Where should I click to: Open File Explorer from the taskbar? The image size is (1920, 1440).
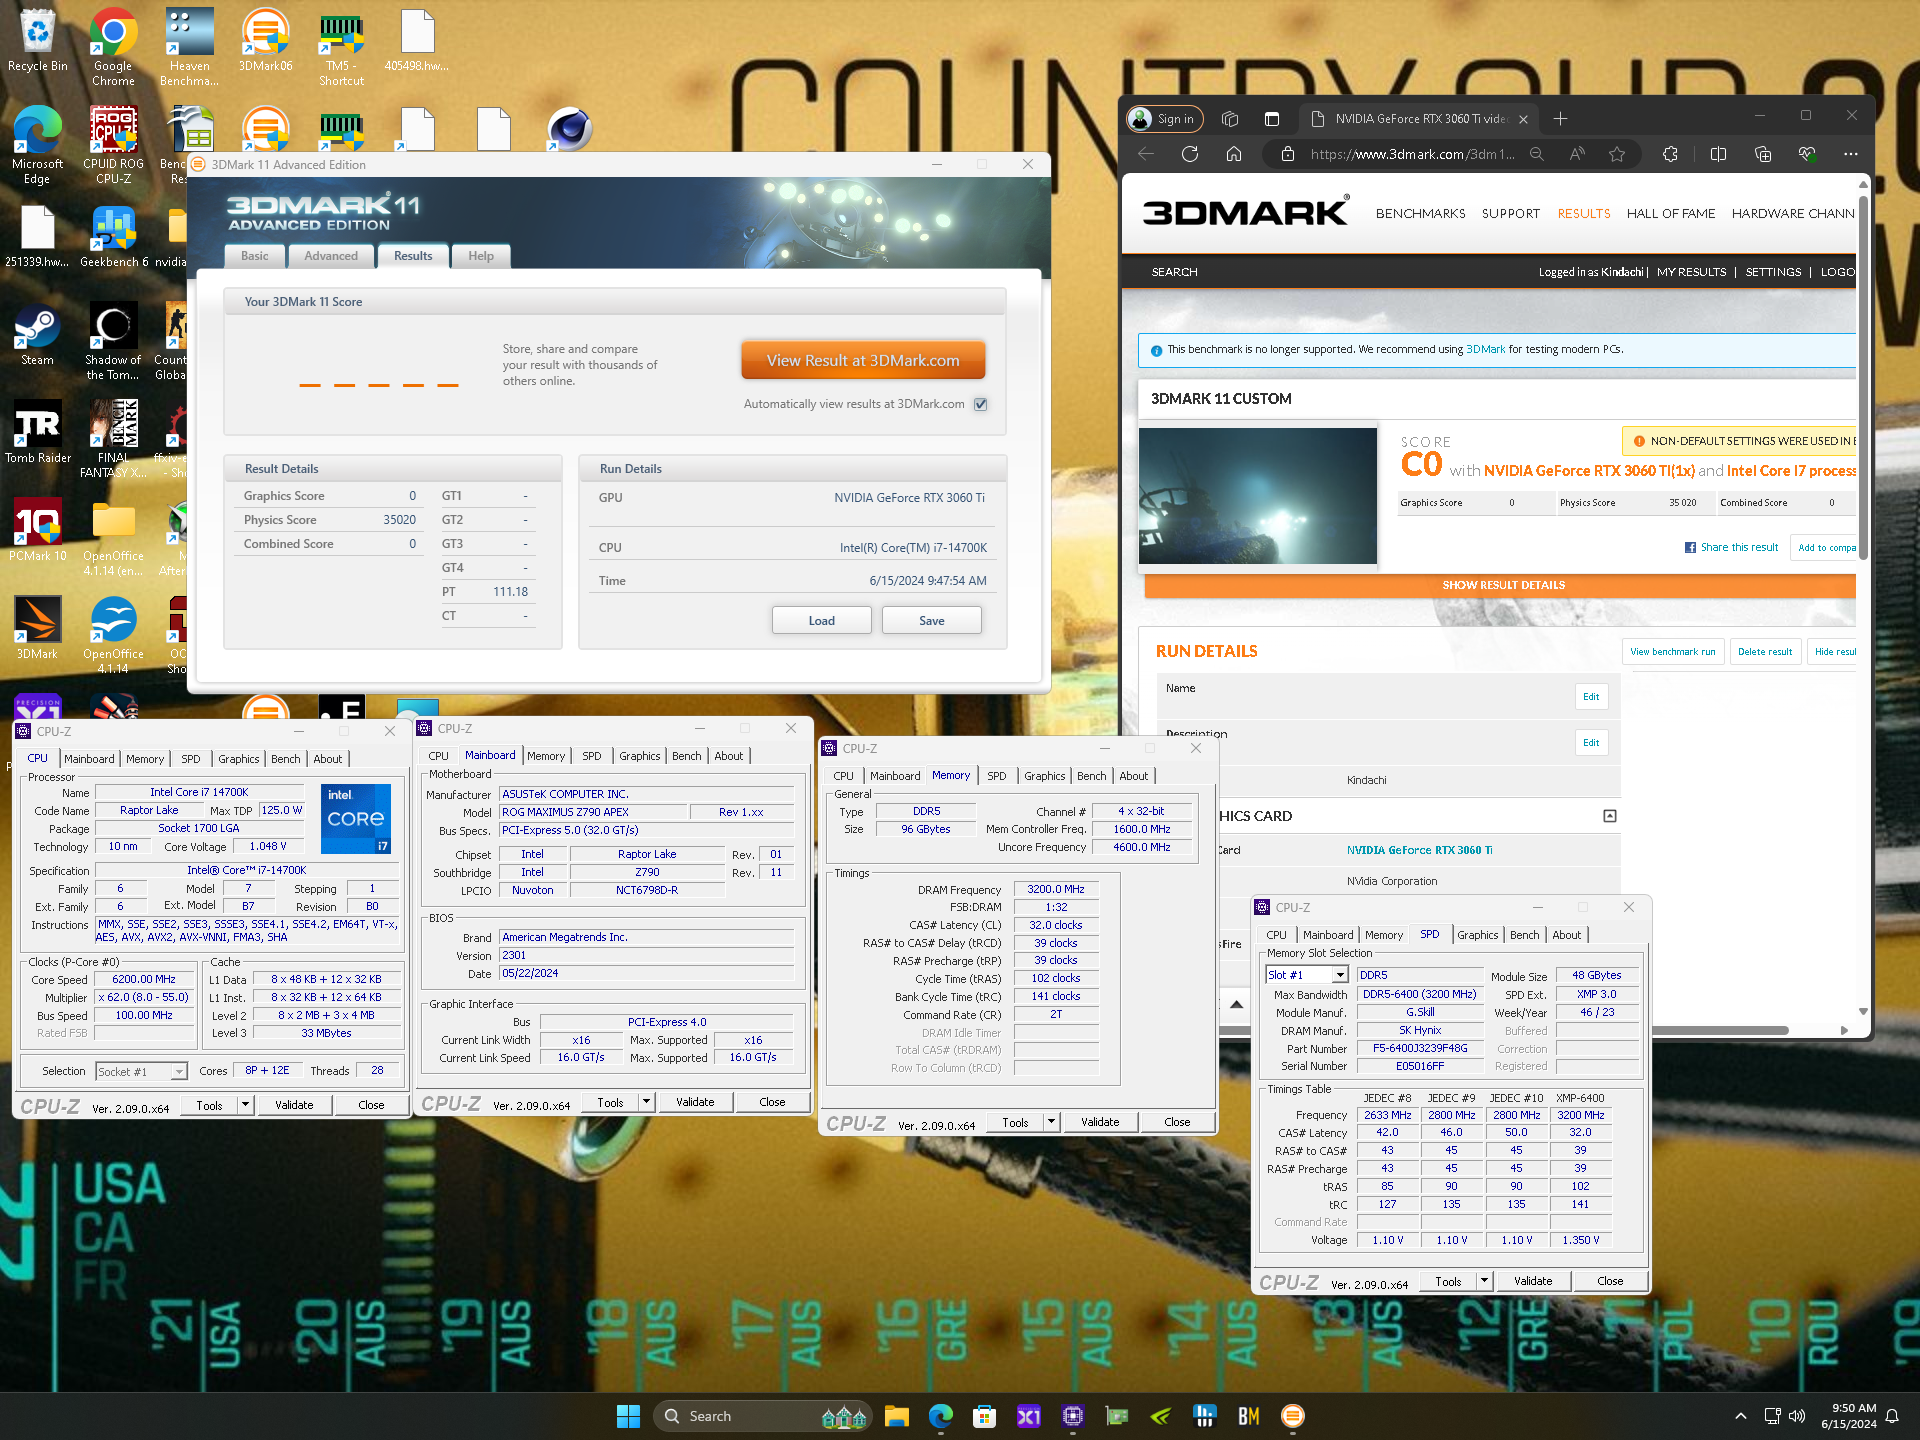pyautogui.click(x=897, y=1416)
